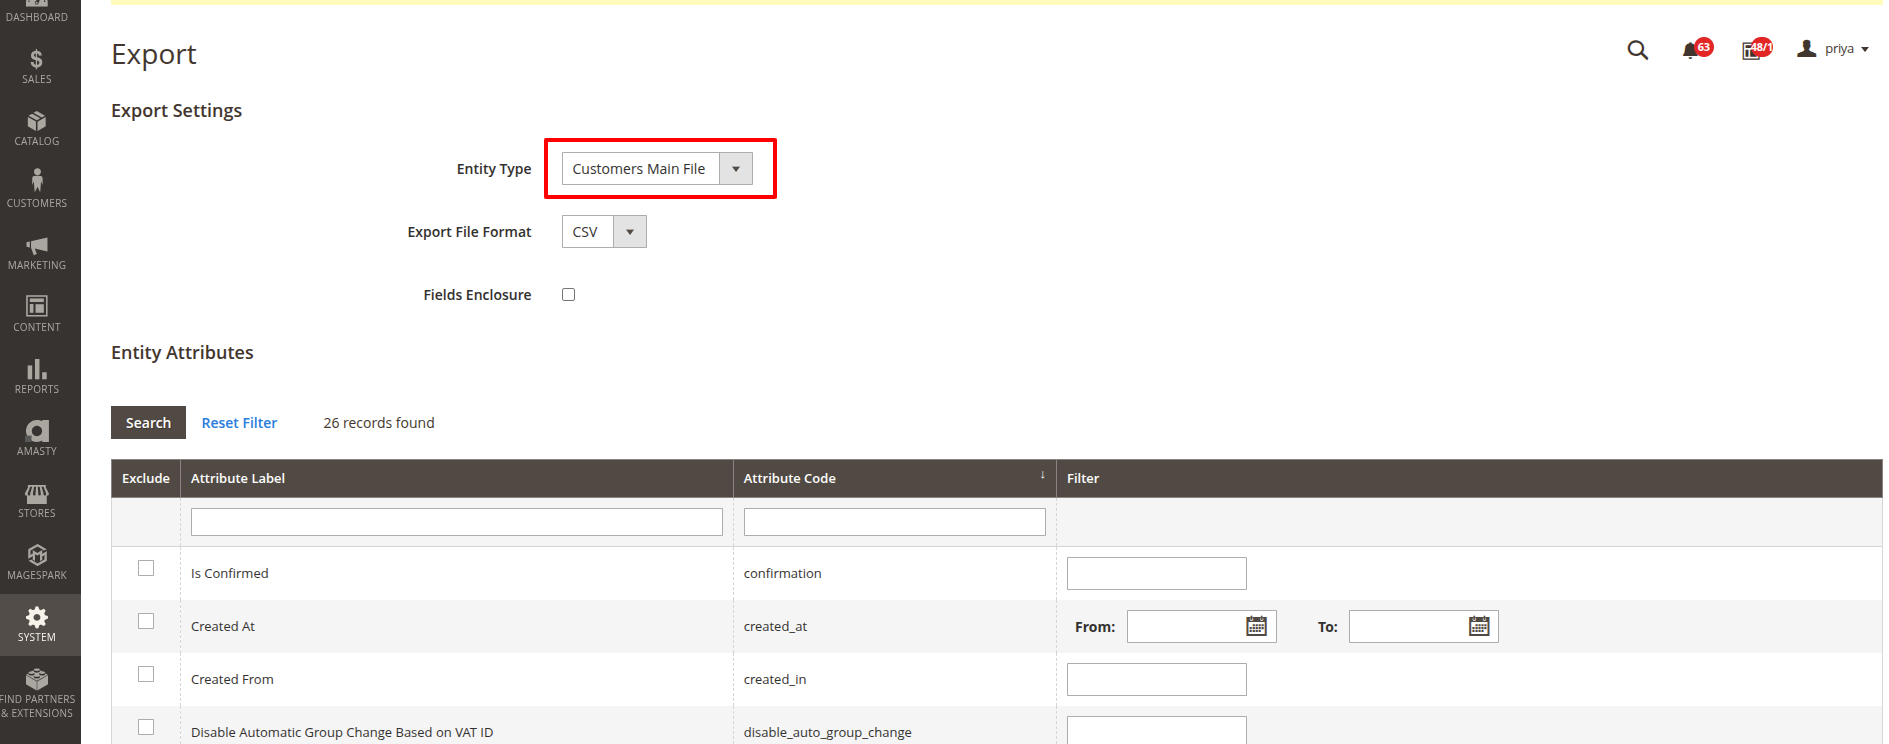1889x744 pixels.
Task: Click the Attribute Label filter field
Action: point(457,522)
